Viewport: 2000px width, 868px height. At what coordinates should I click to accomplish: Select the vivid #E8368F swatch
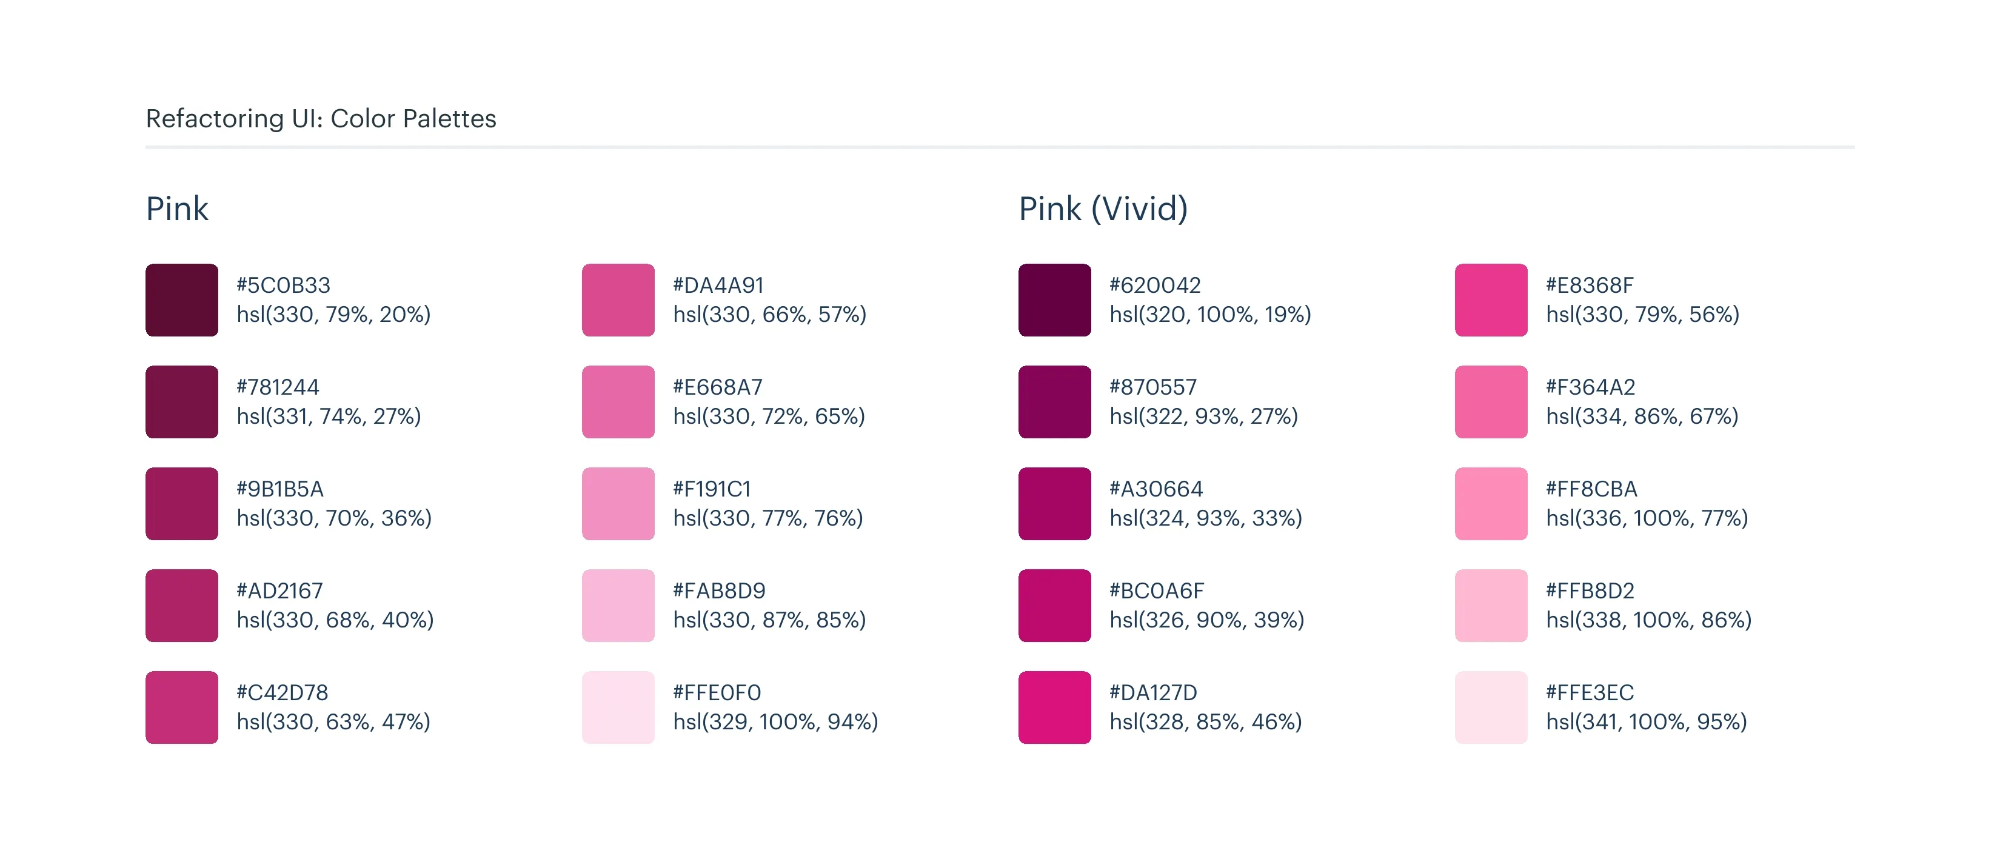point(1491,300)
